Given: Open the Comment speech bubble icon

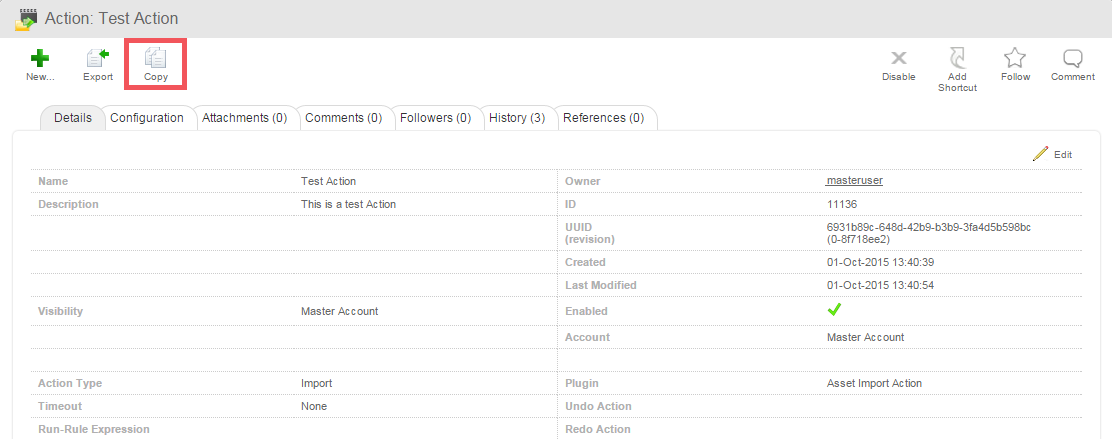Looking at the screenshot, I should coord(1072,59).
